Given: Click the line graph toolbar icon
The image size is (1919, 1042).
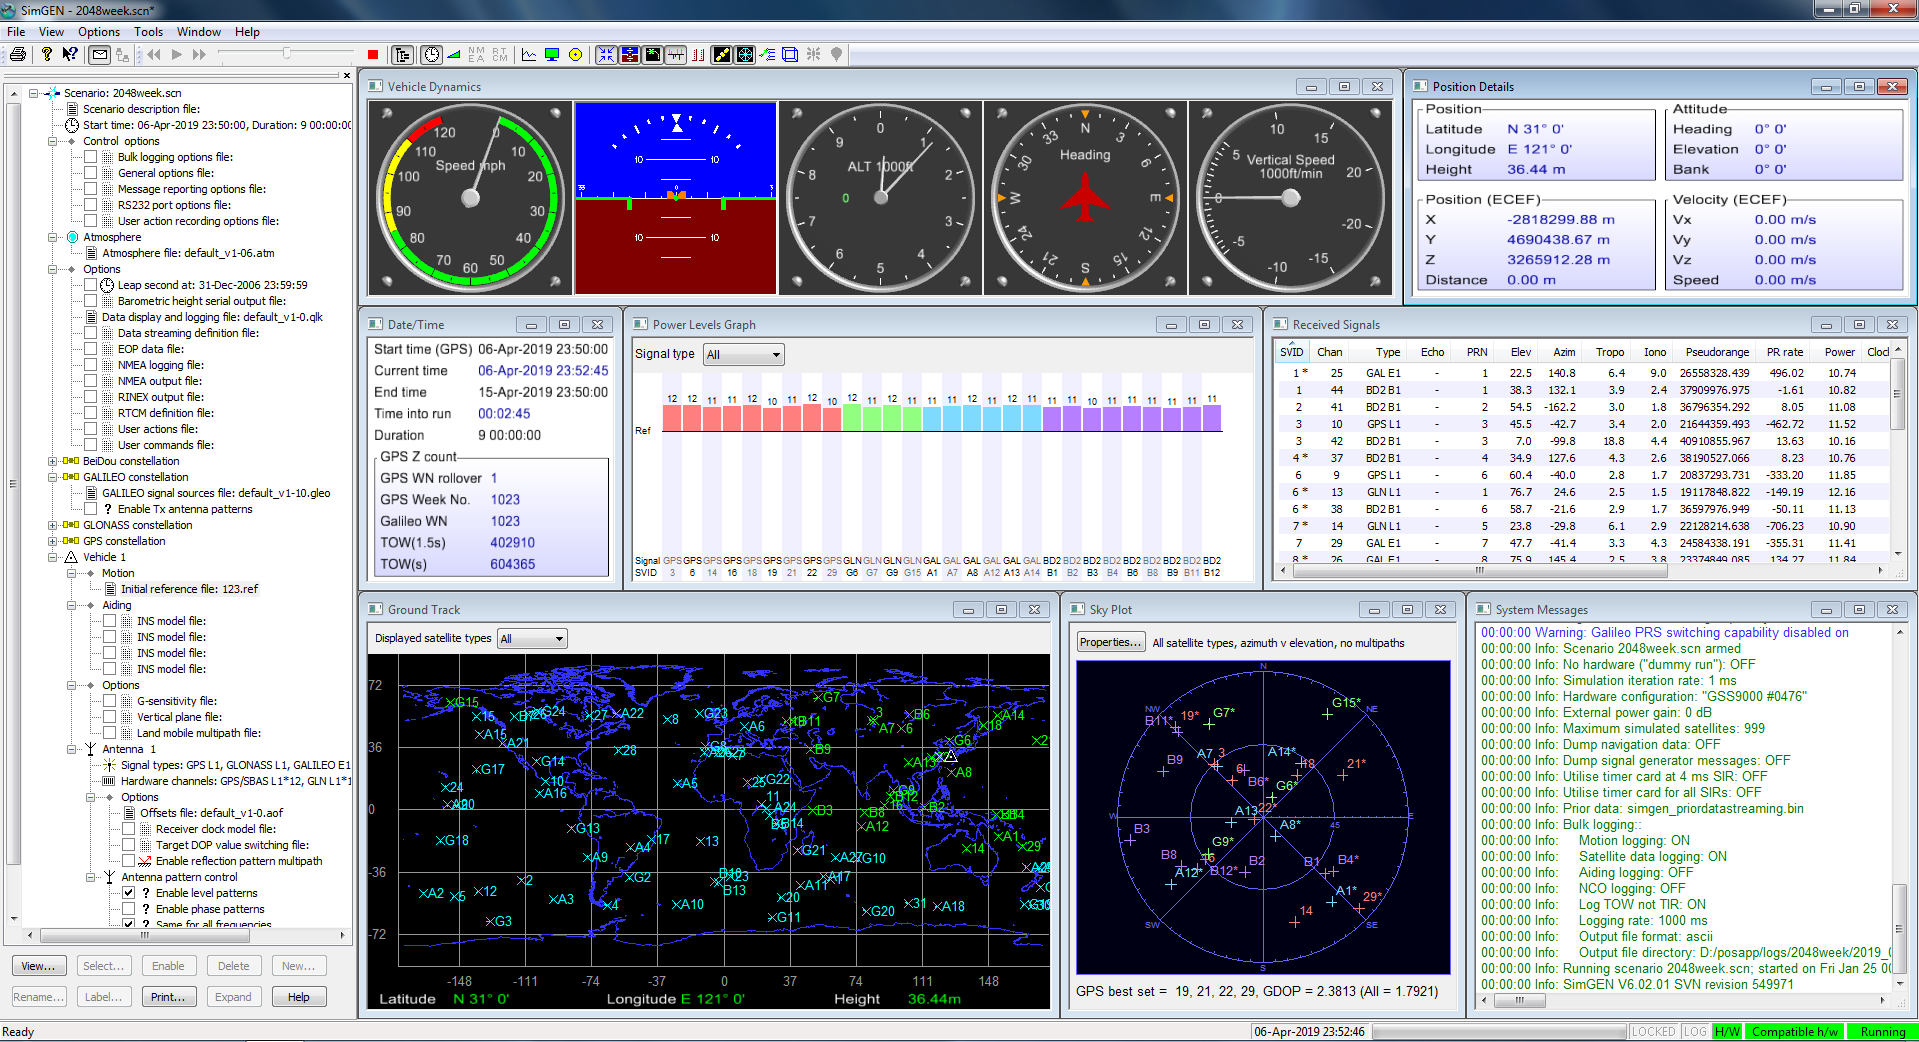Looking at the screenshot, I should tap(528, 55).
